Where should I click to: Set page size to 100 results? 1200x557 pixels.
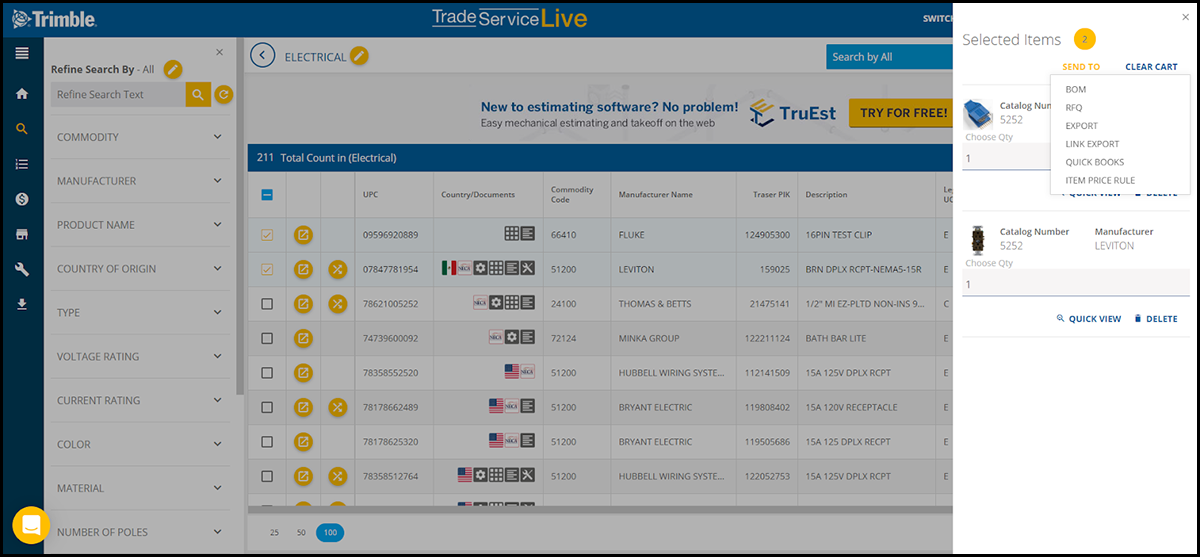click(330, 533)
